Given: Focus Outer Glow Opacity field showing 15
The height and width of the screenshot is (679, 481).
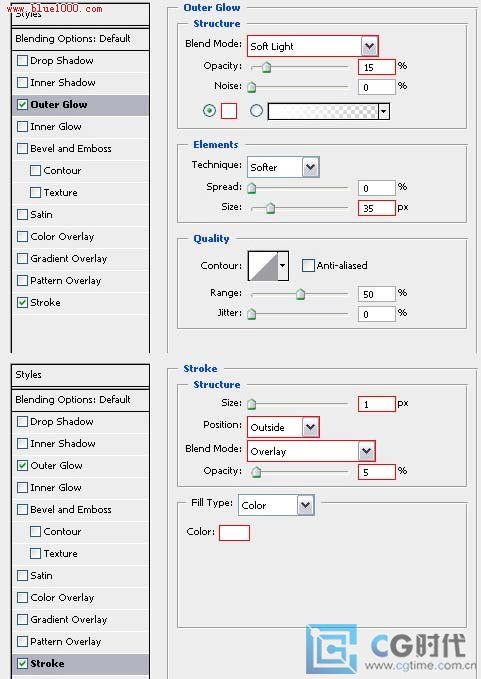Looking at the screenshot, I should coord(377,67).
